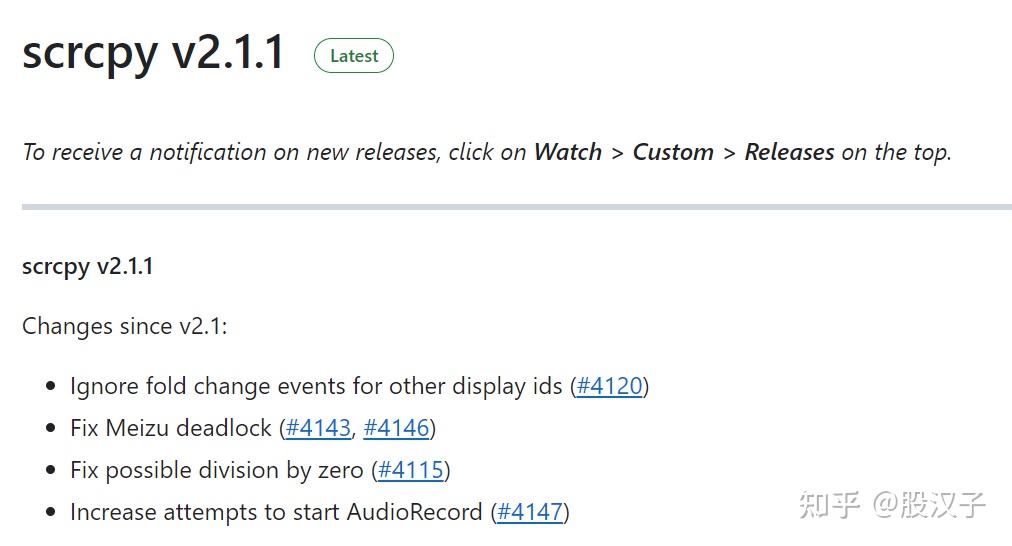Select the small scrcpy v2.1.1 subheading
This screenshot has width=1012, height=546.
tap(88, 267)
